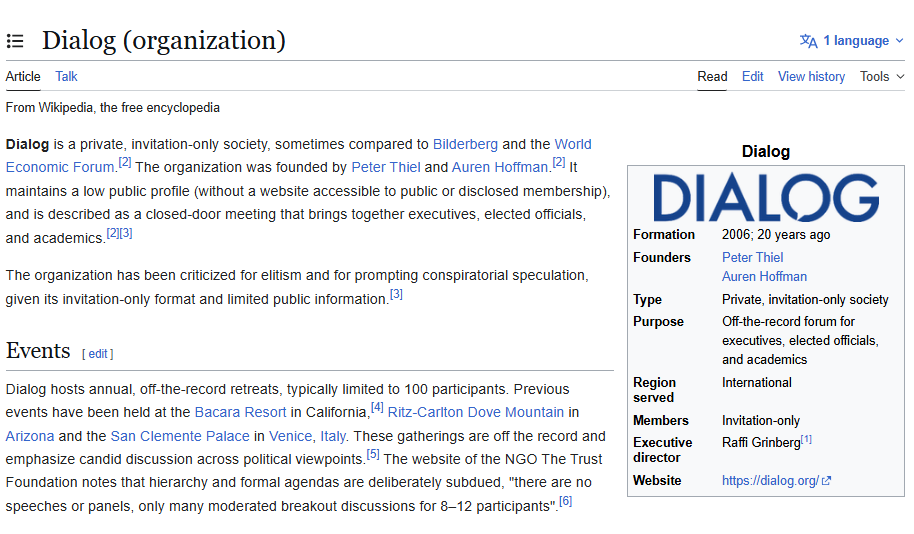Viewport: 914px width, 534px height.
Task: Click the 'International' region value
Action: [757, 382]
